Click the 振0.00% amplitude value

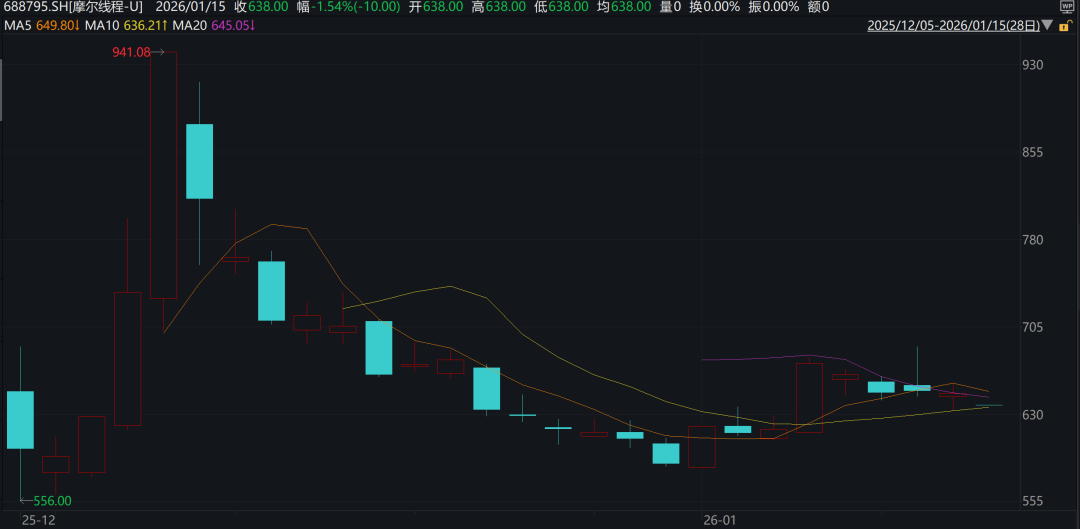775,8
